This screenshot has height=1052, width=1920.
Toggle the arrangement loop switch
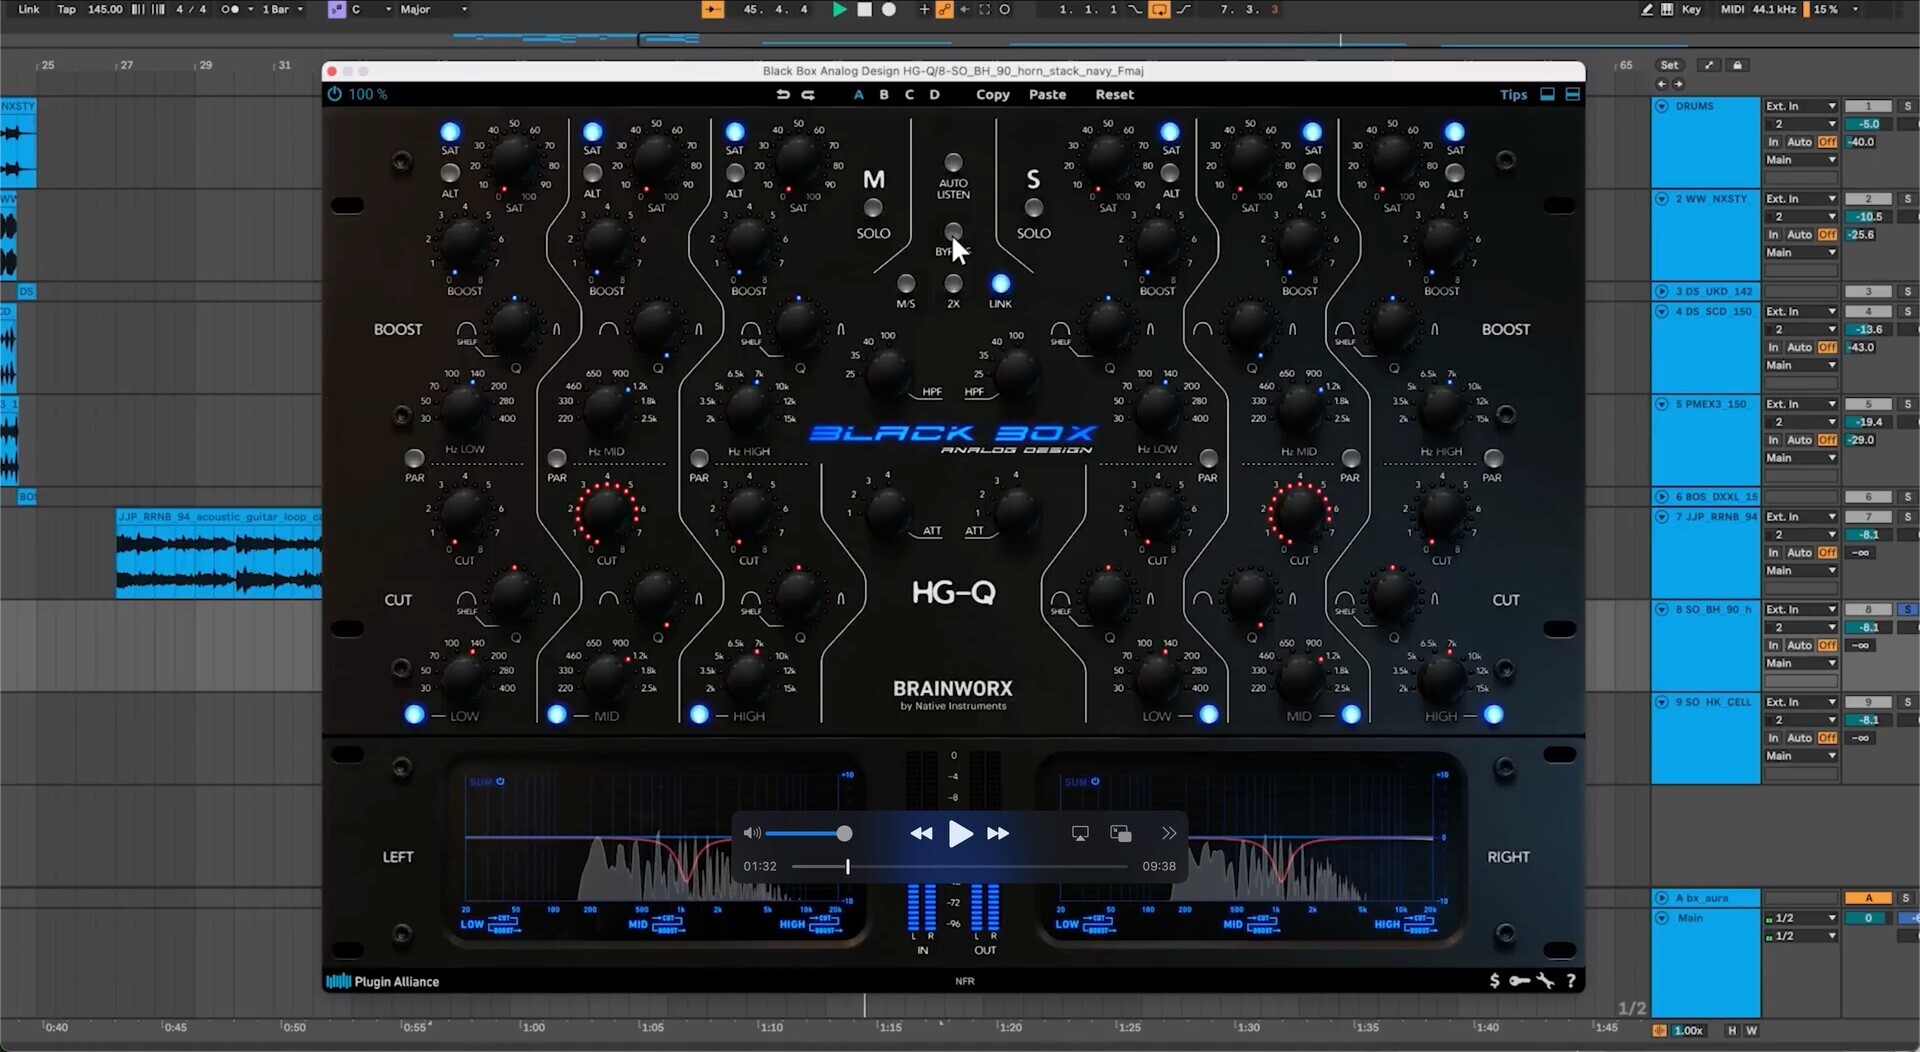[1159, 9]
